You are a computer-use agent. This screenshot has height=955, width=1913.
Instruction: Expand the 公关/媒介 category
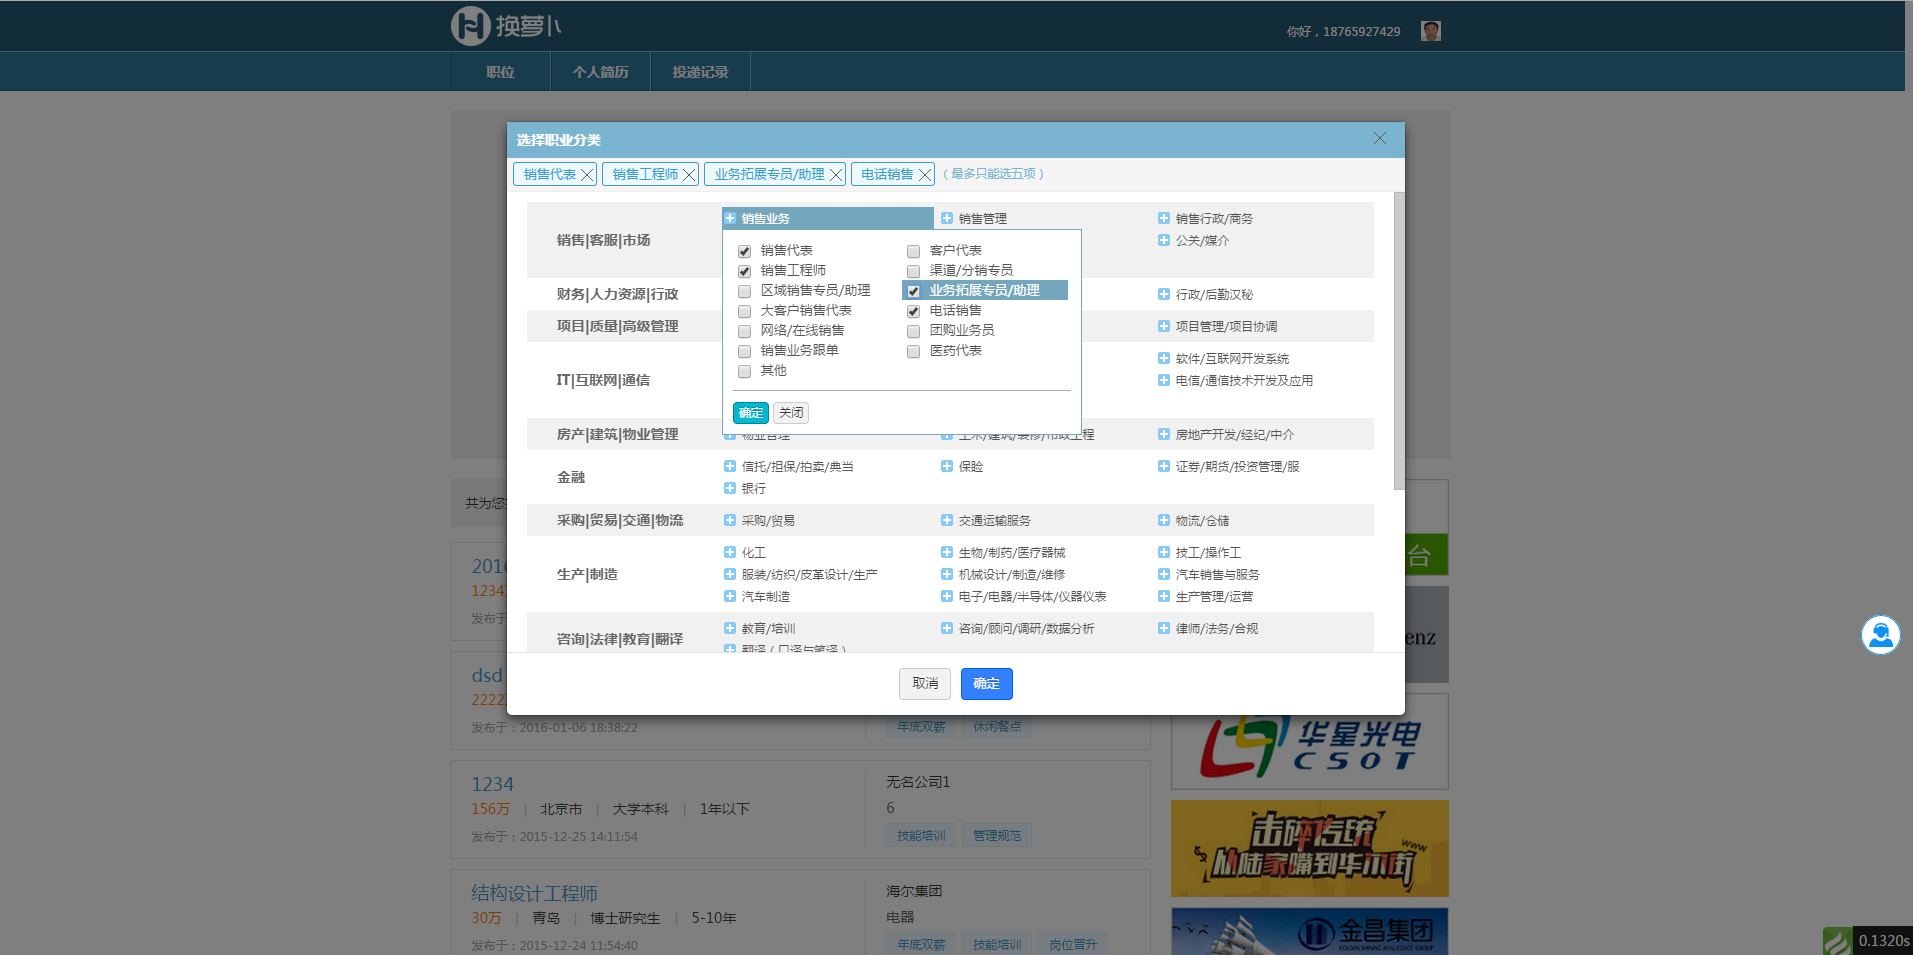1164,240
